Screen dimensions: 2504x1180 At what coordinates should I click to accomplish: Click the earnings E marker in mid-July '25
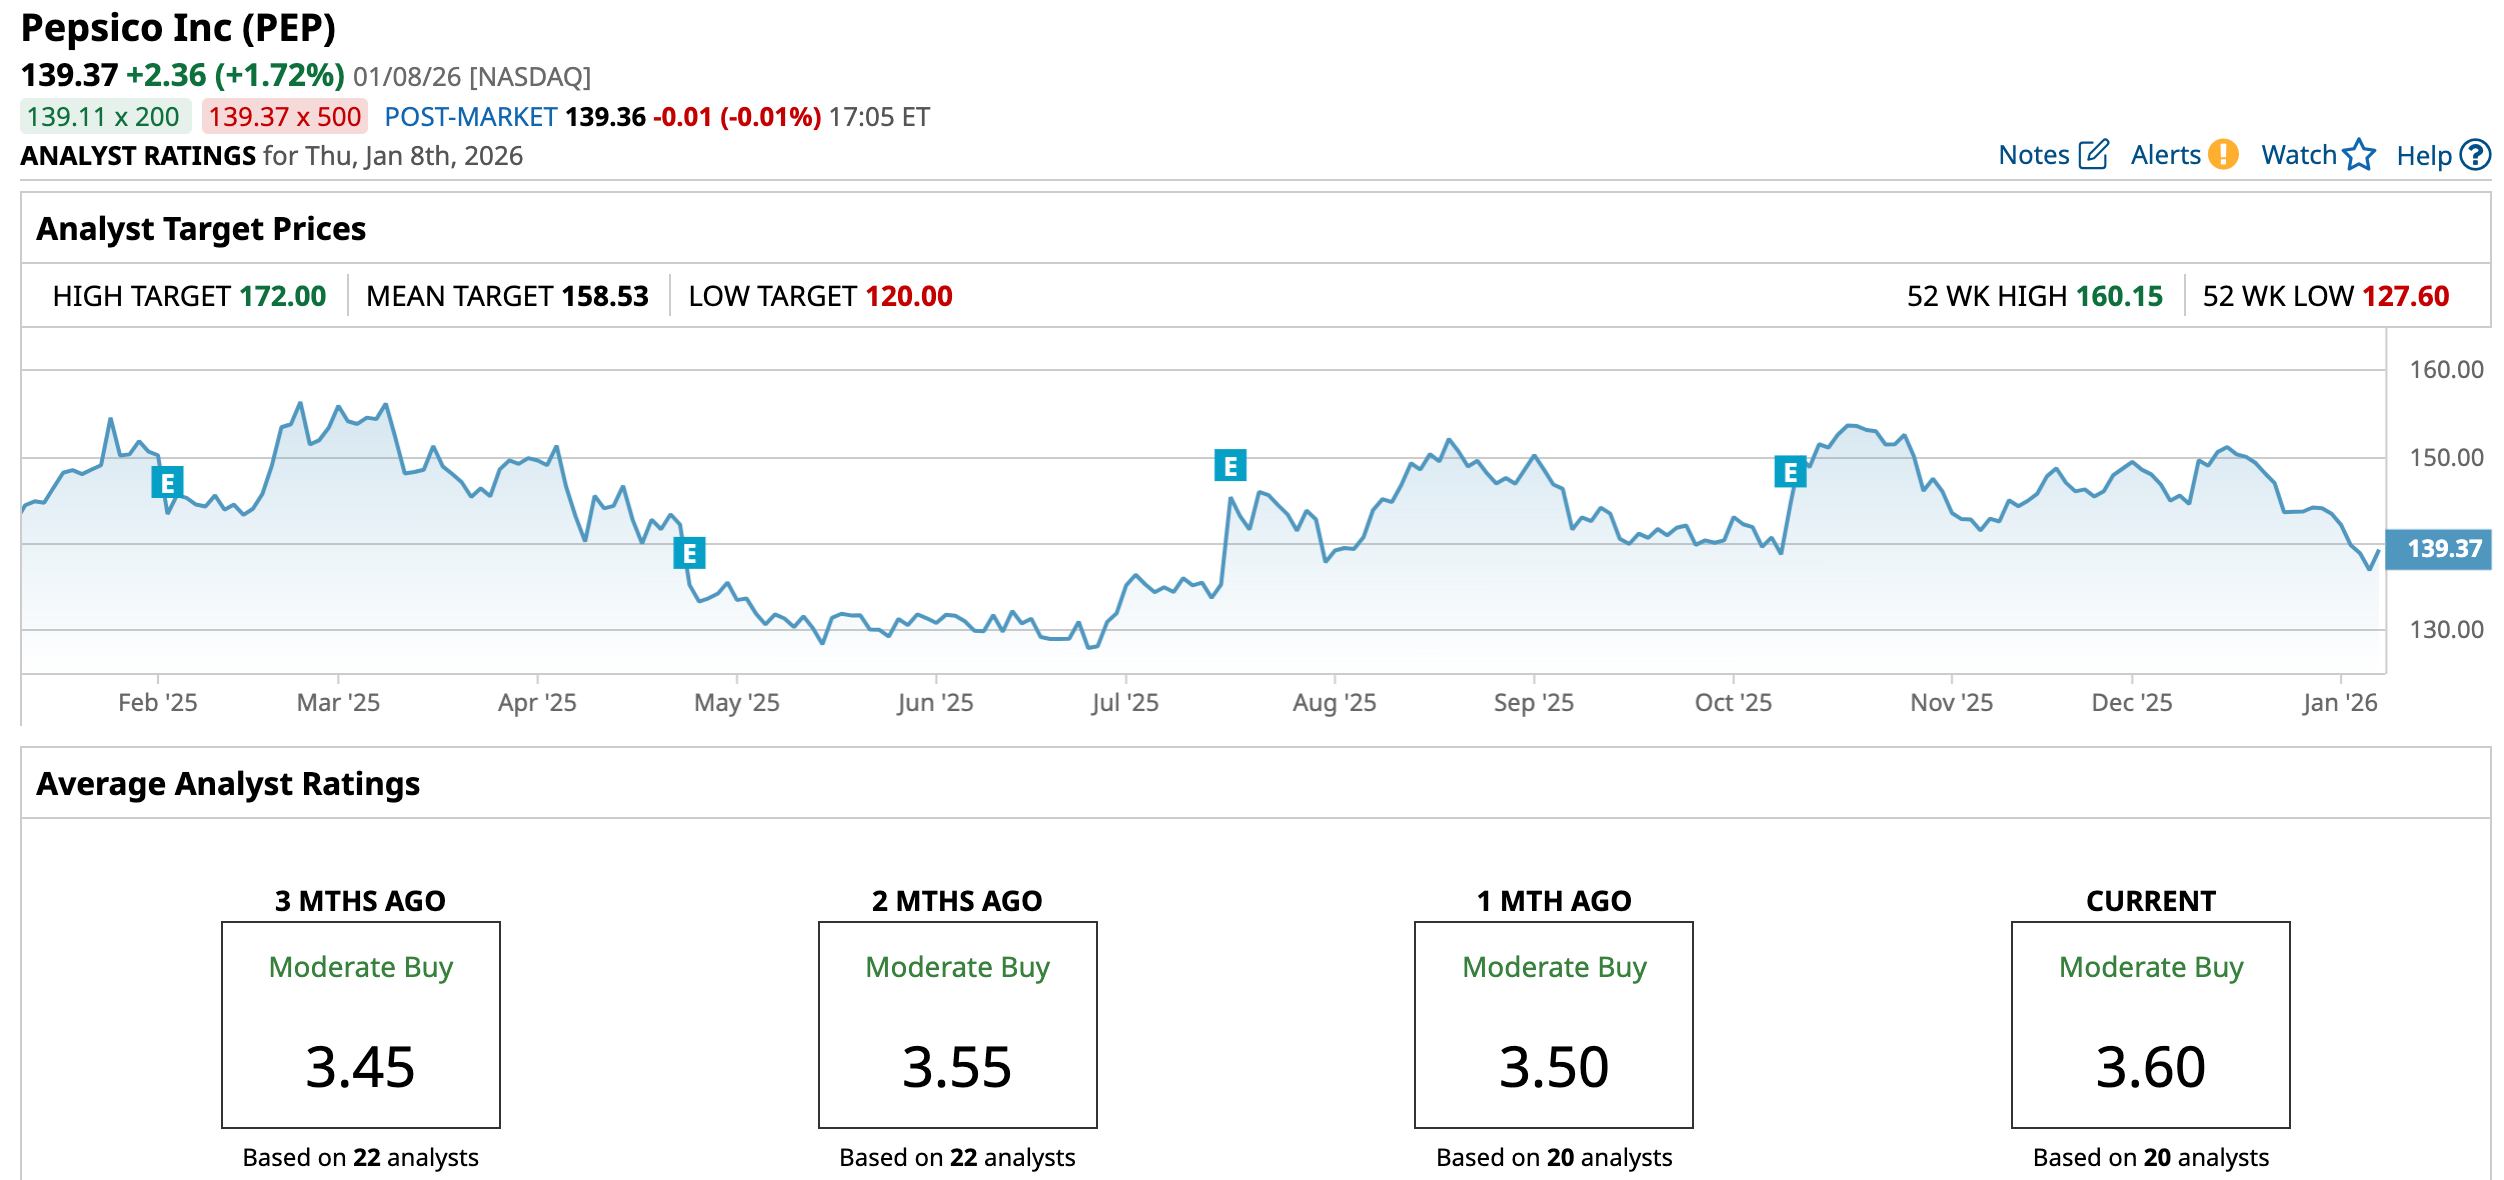(1230, 465)
